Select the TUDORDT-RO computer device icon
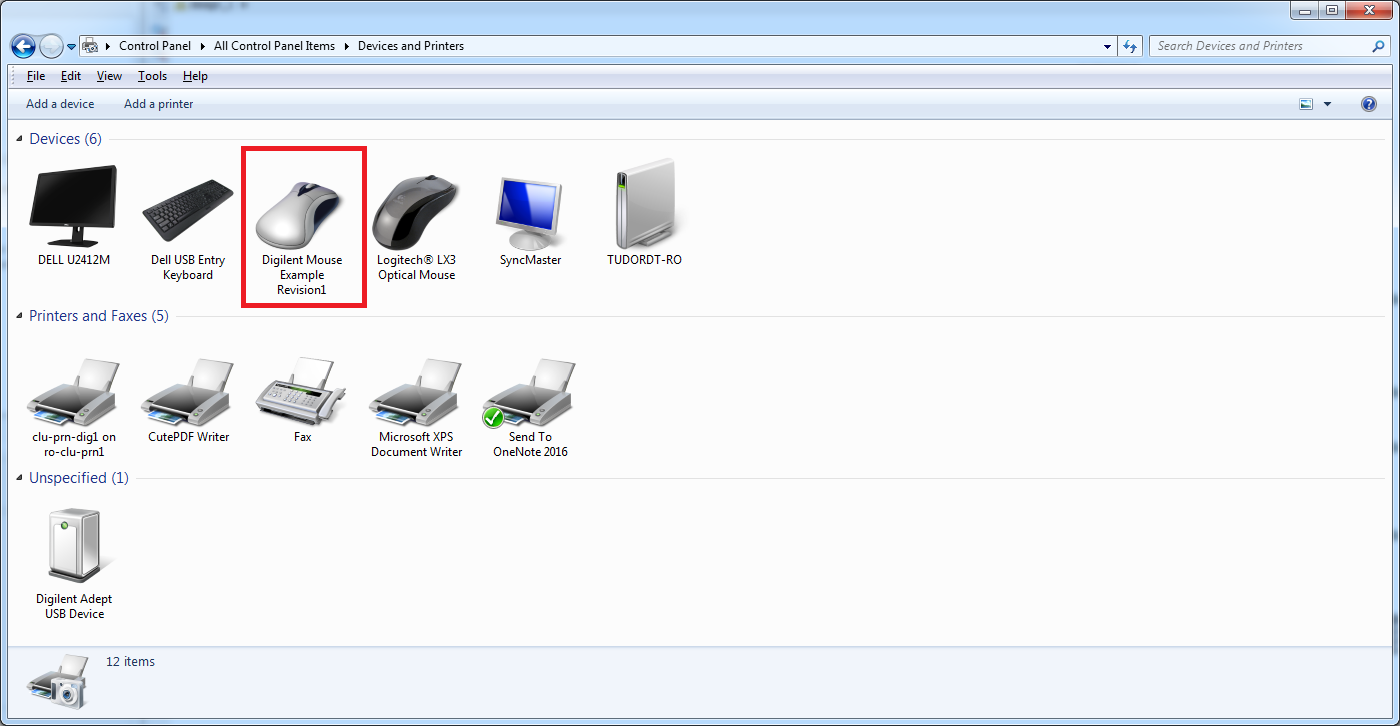Viewport: 1400px width, 726px height. pyautogui.click(x=644, y=206)
